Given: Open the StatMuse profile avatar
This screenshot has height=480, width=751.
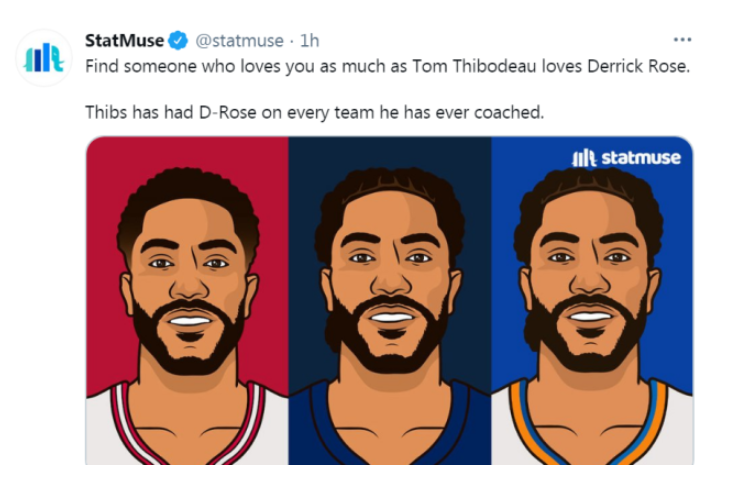Looking at the screenshot, I should 44,58.
